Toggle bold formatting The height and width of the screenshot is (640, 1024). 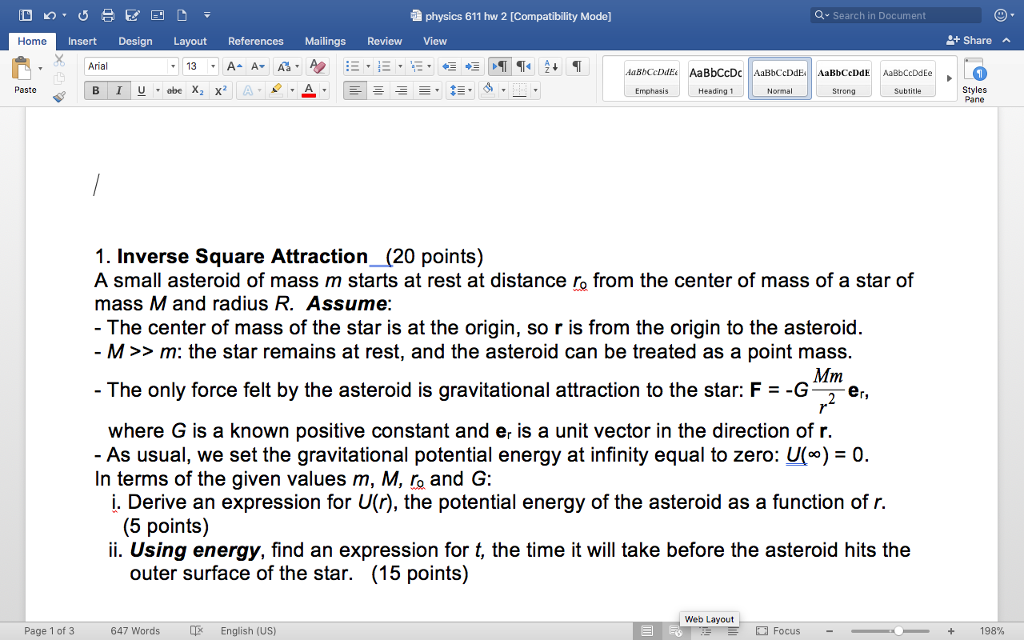click(95, 90)
